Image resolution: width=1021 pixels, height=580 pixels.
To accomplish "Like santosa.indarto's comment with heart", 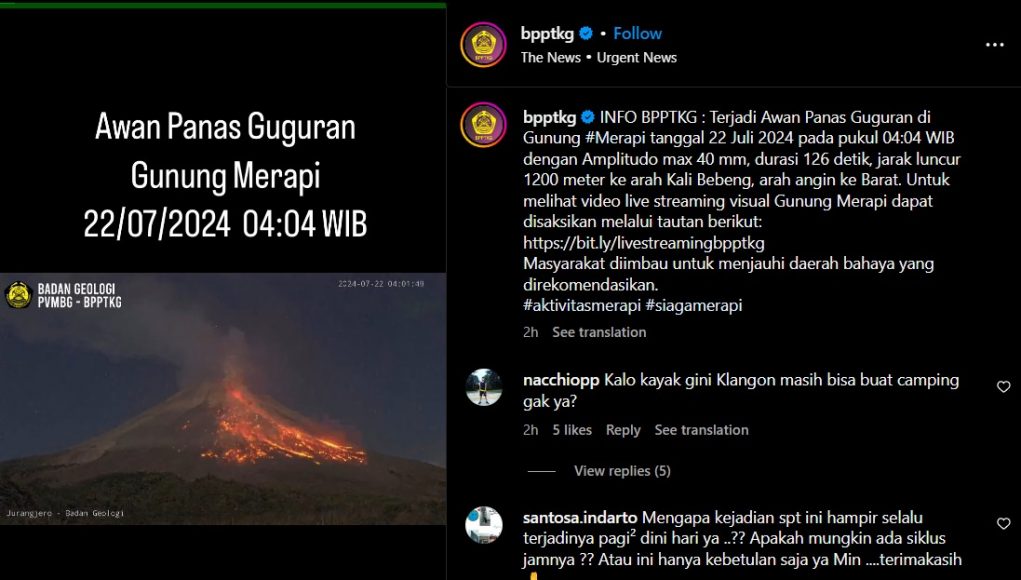I will click(1003, 523).
